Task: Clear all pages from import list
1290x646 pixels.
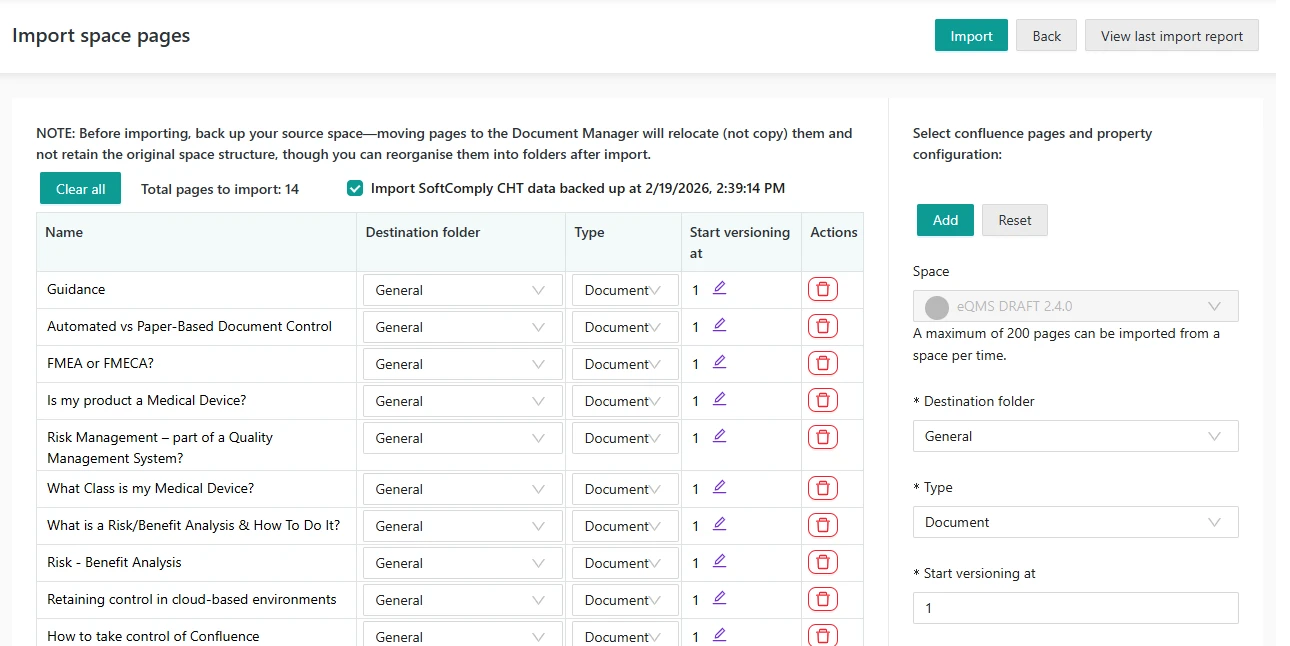Action: click(80, 189)
